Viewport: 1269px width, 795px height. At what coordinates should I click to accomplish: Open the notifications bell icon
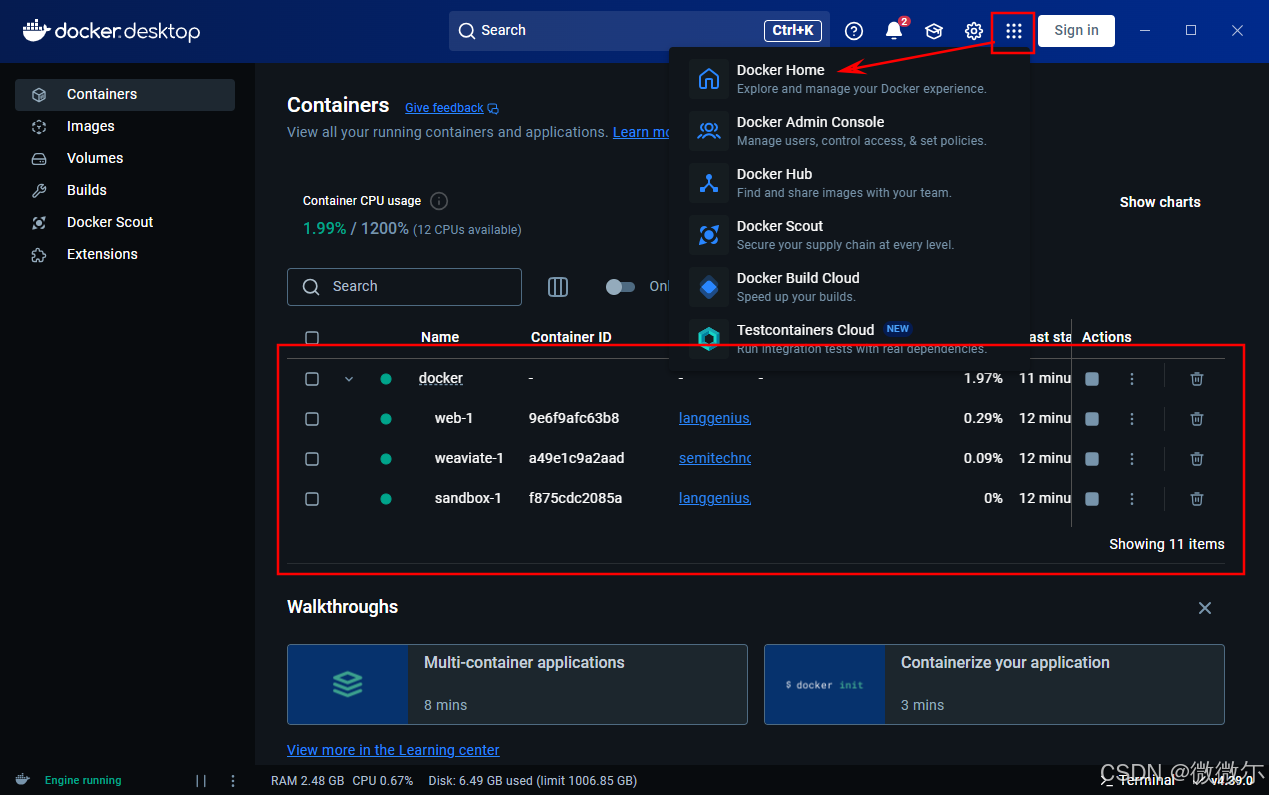(893, 31)
